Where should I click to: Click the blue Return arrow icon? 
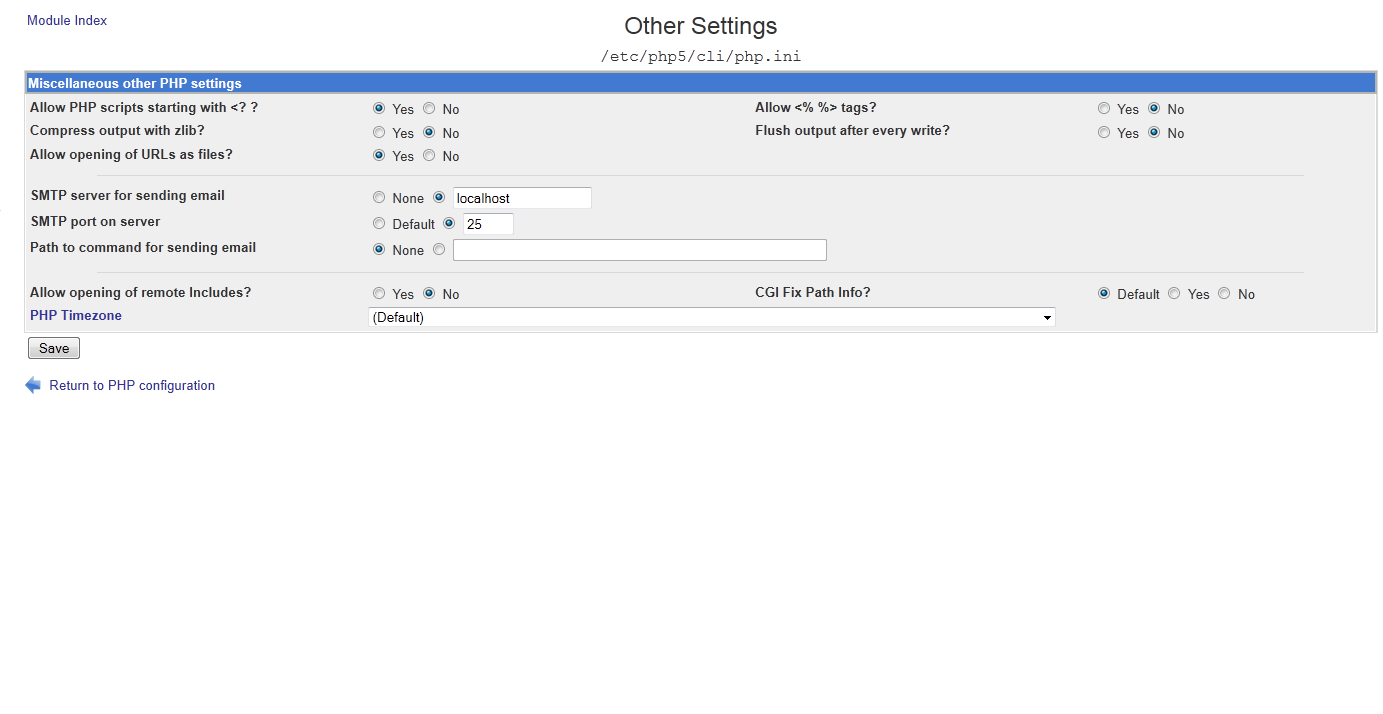[34, 385]
